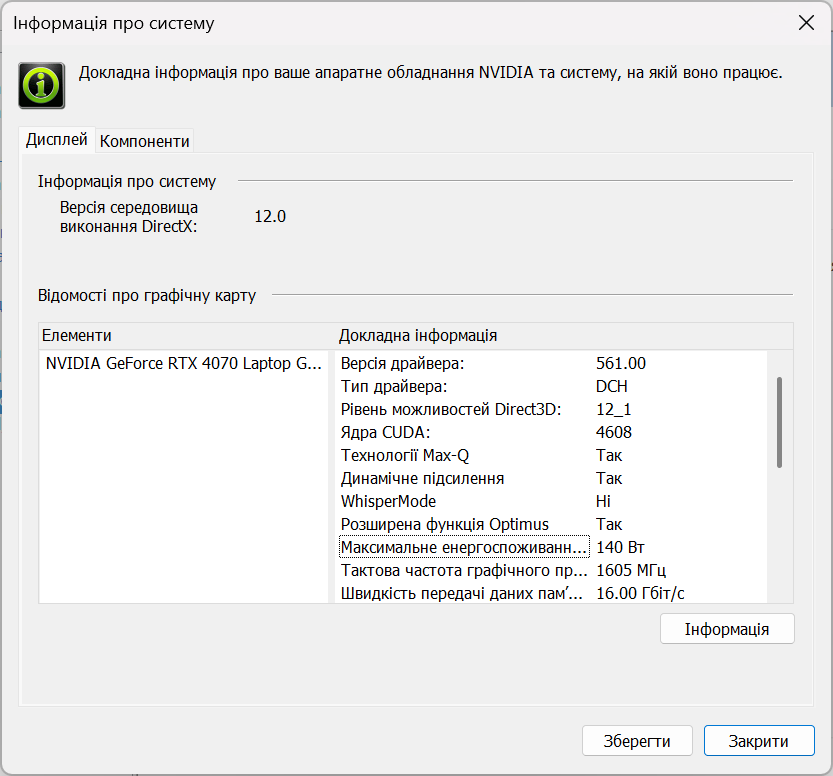Click the CUDA cores value 4608
833x776 pixels.
click(x=614, y=432)
